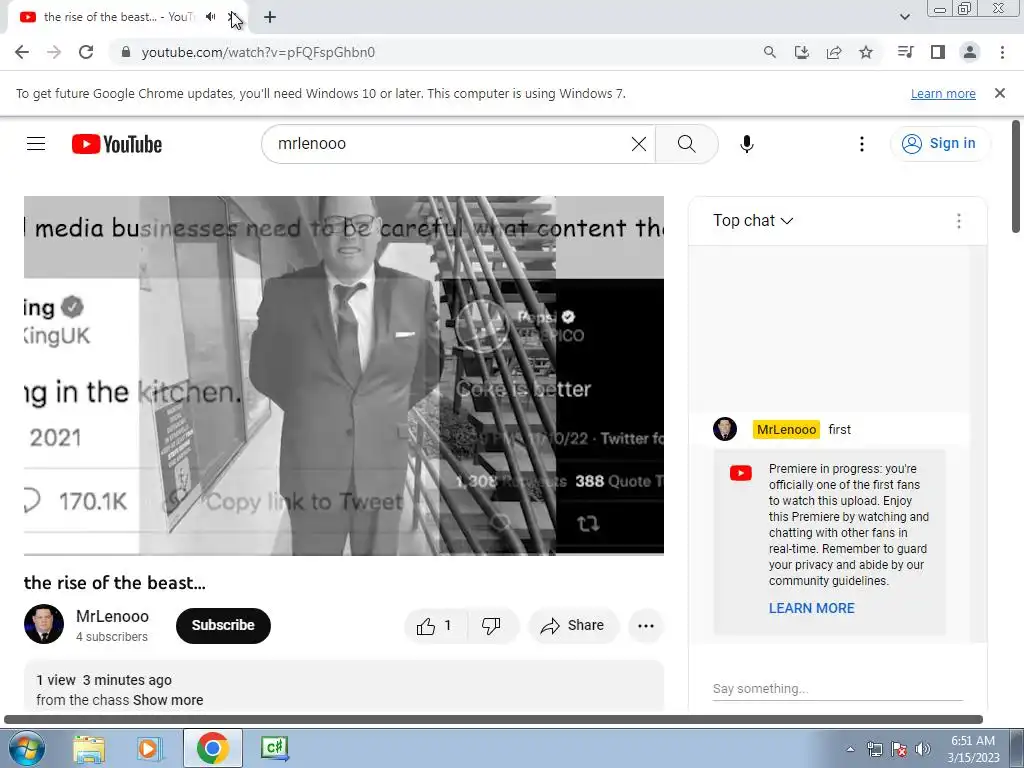Screen dimensions: 1024x768
Task: Show hidden system tray icons
Action: tap(850, 749)
